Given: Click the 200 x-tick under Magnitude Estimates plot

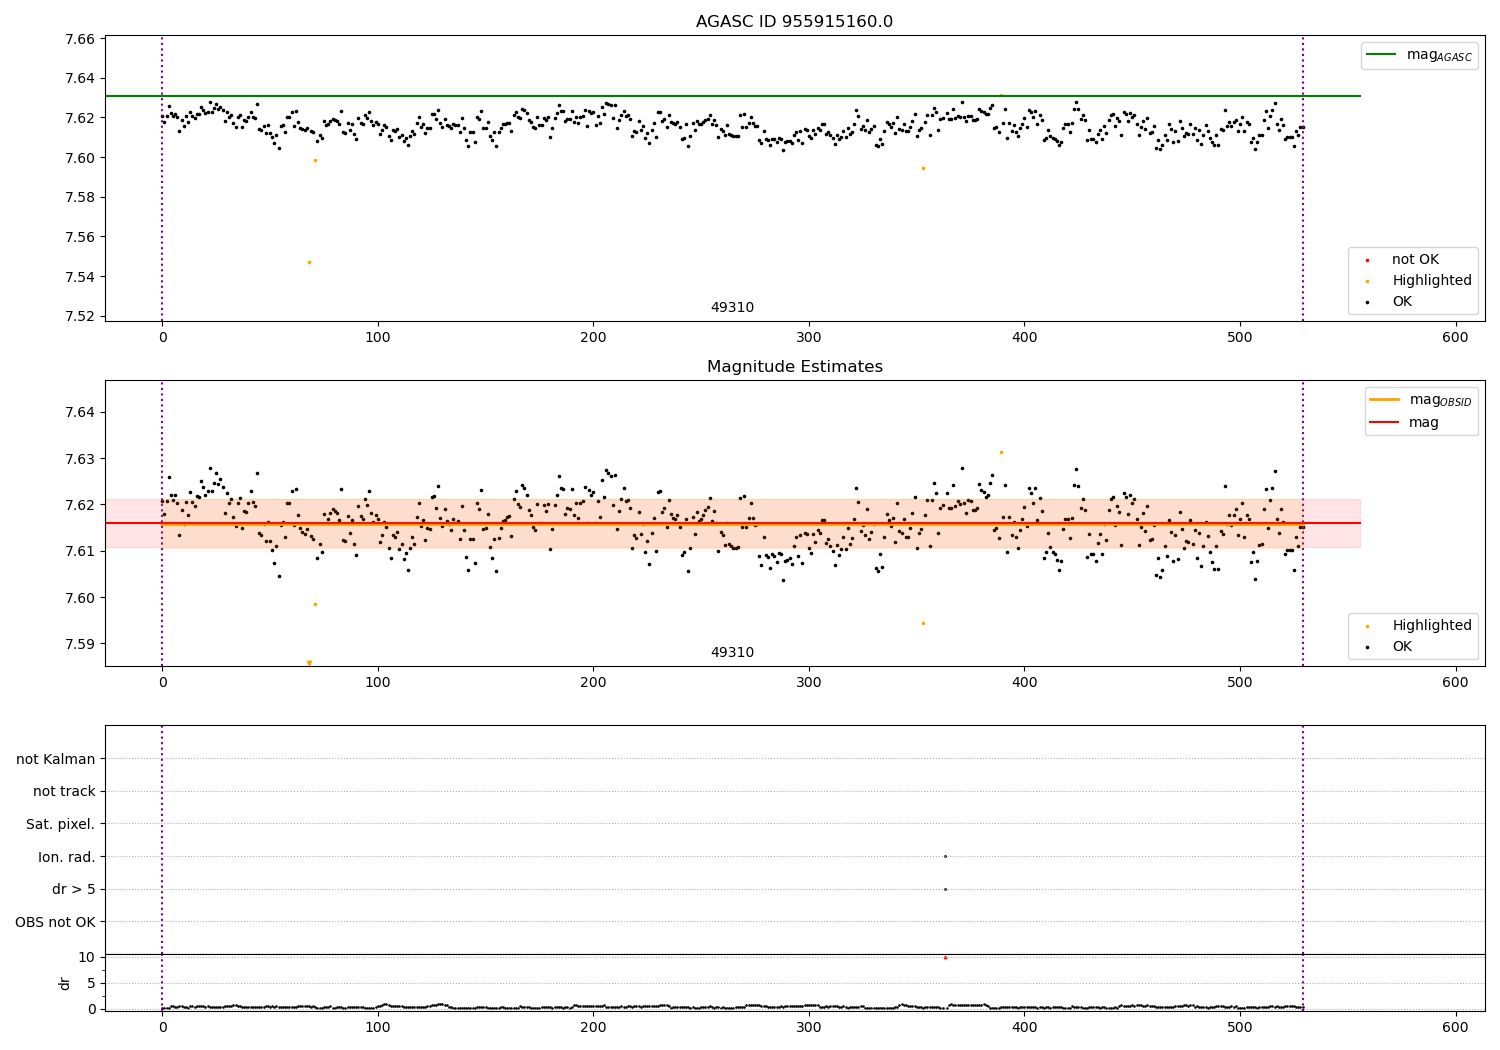Looking at the screenshot, I should coord(593,683).
